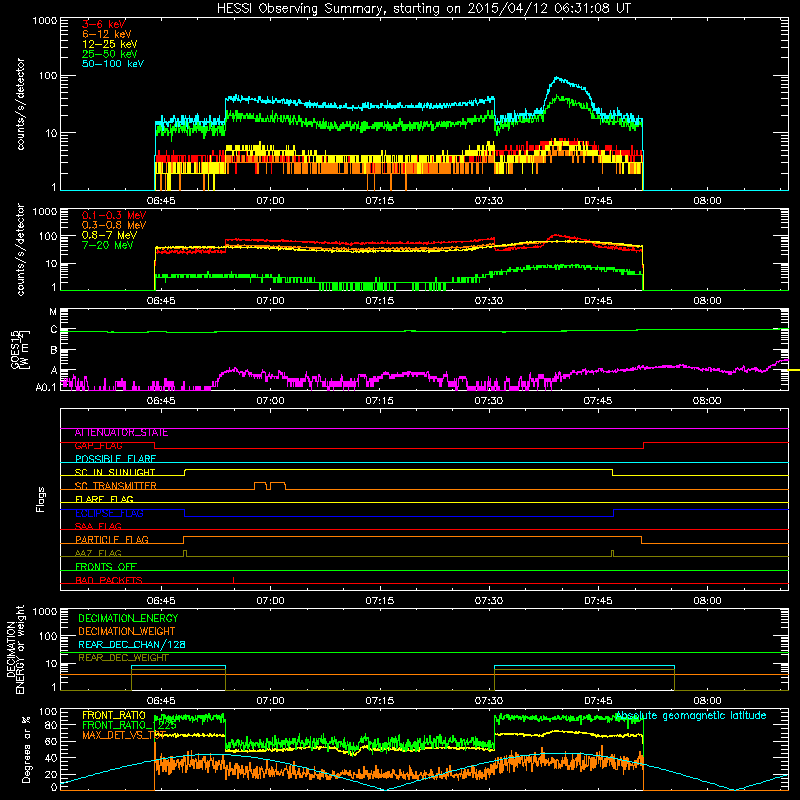Click the 7-20 MeV legend label
The width and height of the screenshot is (800, 800).
[x=108, y=245]
